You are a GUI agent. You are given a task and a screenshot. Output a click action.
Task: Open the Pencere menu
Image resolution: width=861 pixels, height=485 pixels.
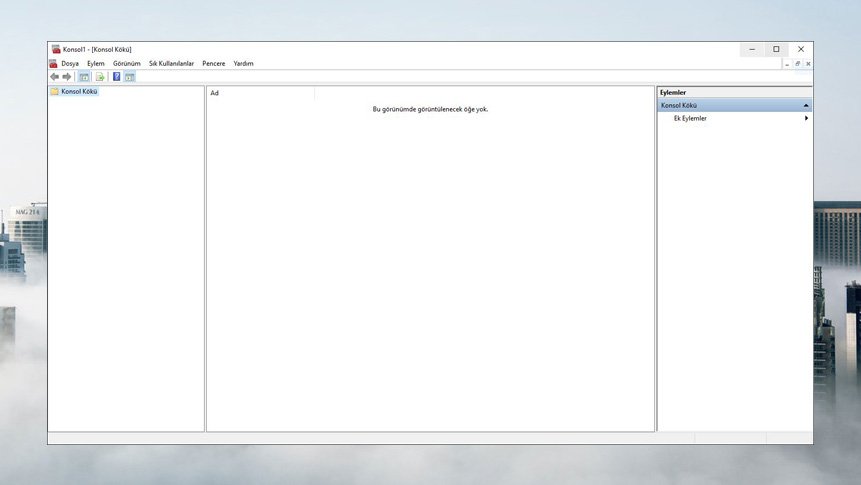pyautogui.click(x=214, y=63)
